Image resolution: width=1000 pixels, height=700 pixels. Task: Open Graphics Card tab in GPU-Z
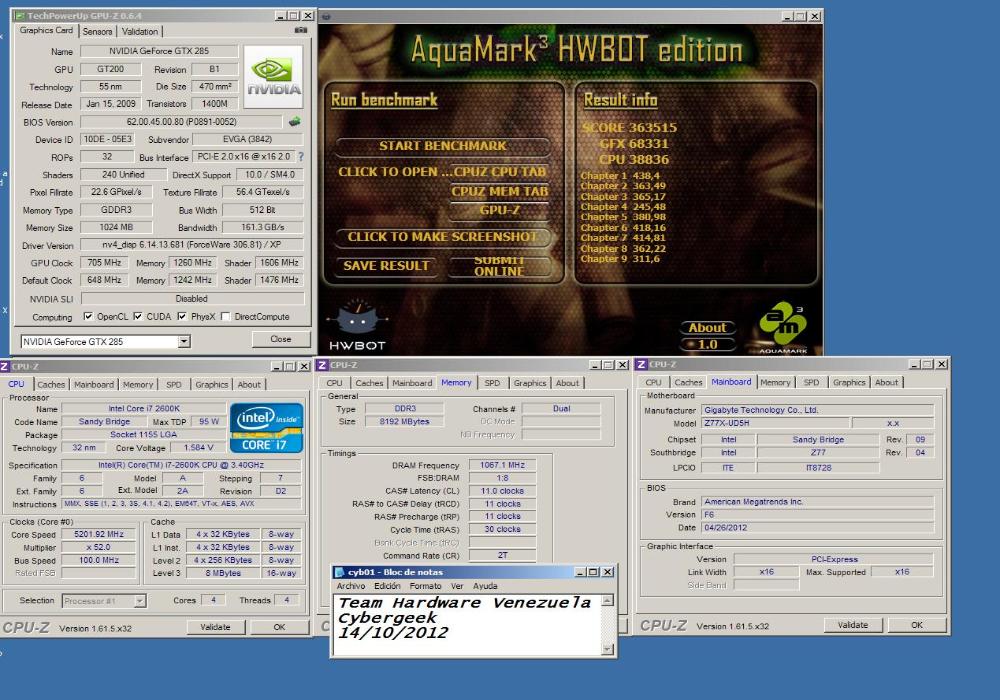tap(46, 30)
